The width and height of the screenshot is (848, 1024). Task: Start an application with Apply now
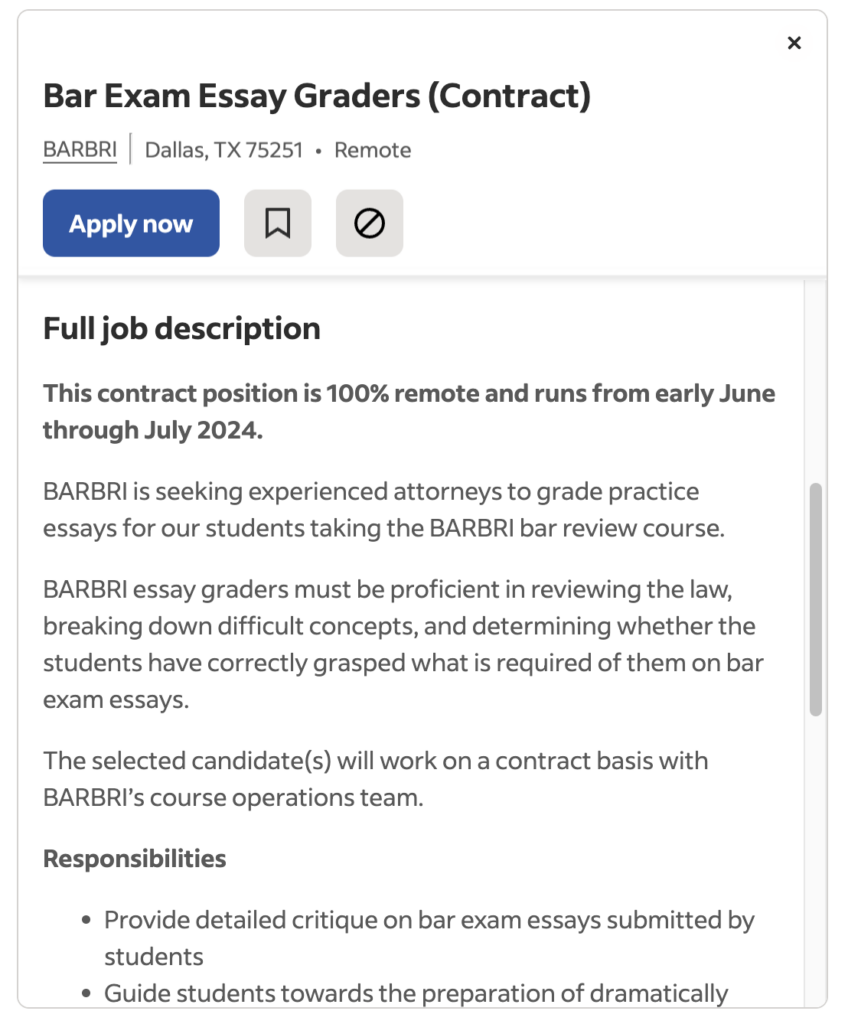[x=131, y=223]
